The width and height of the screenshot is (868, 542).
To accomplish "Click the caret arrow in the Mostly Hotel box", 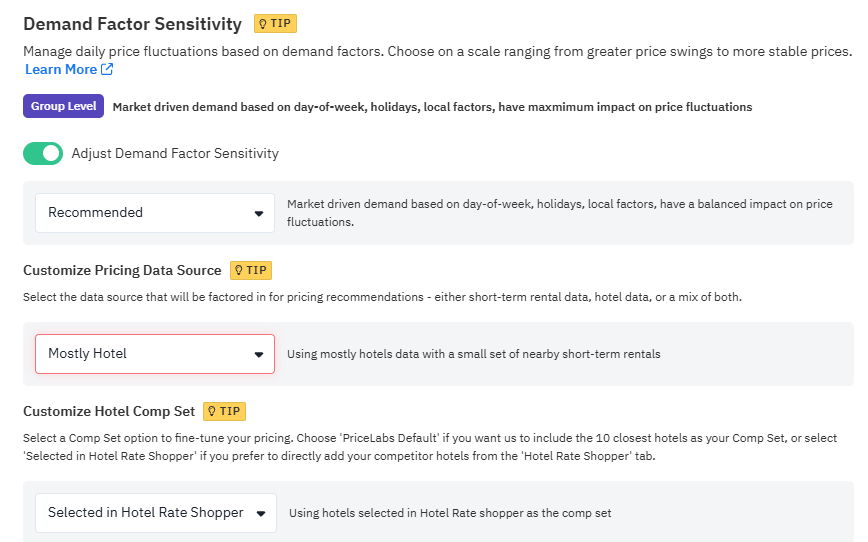I will pyautogui.click(x=259, y=354).
